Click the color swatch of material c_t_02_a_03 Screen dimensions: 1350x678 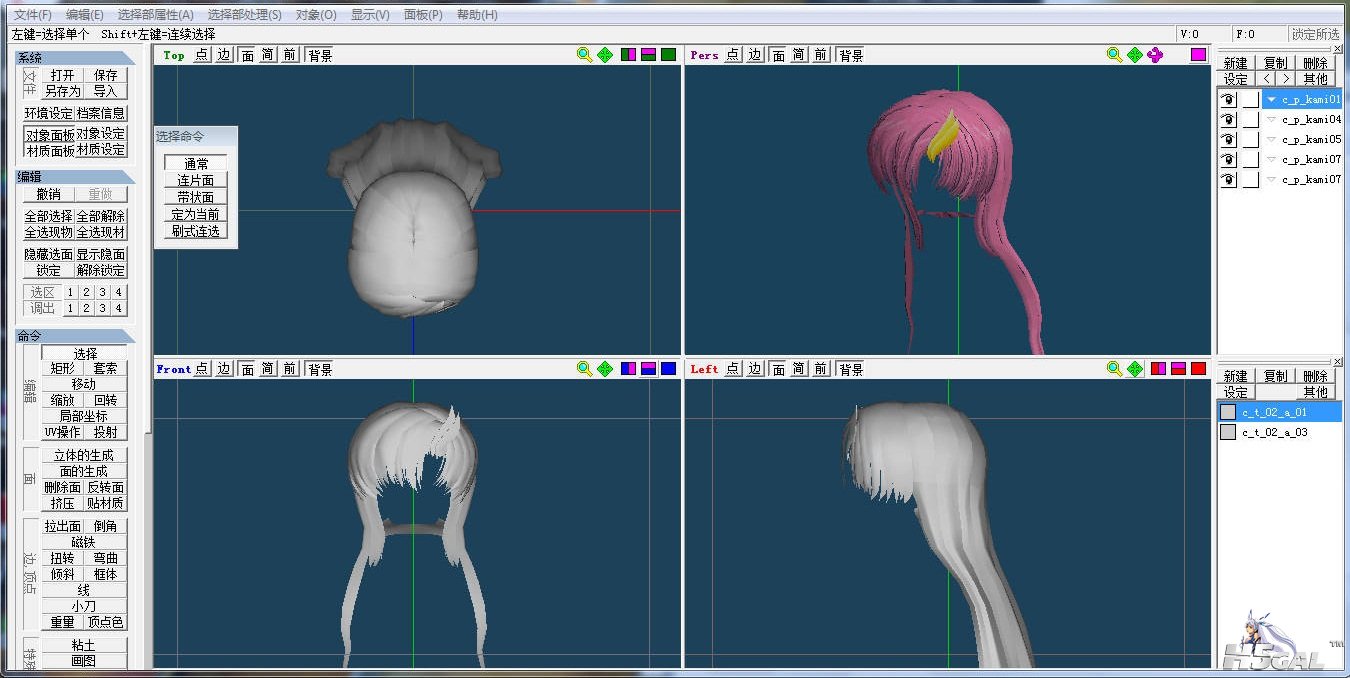click(x=1228, y=433)
